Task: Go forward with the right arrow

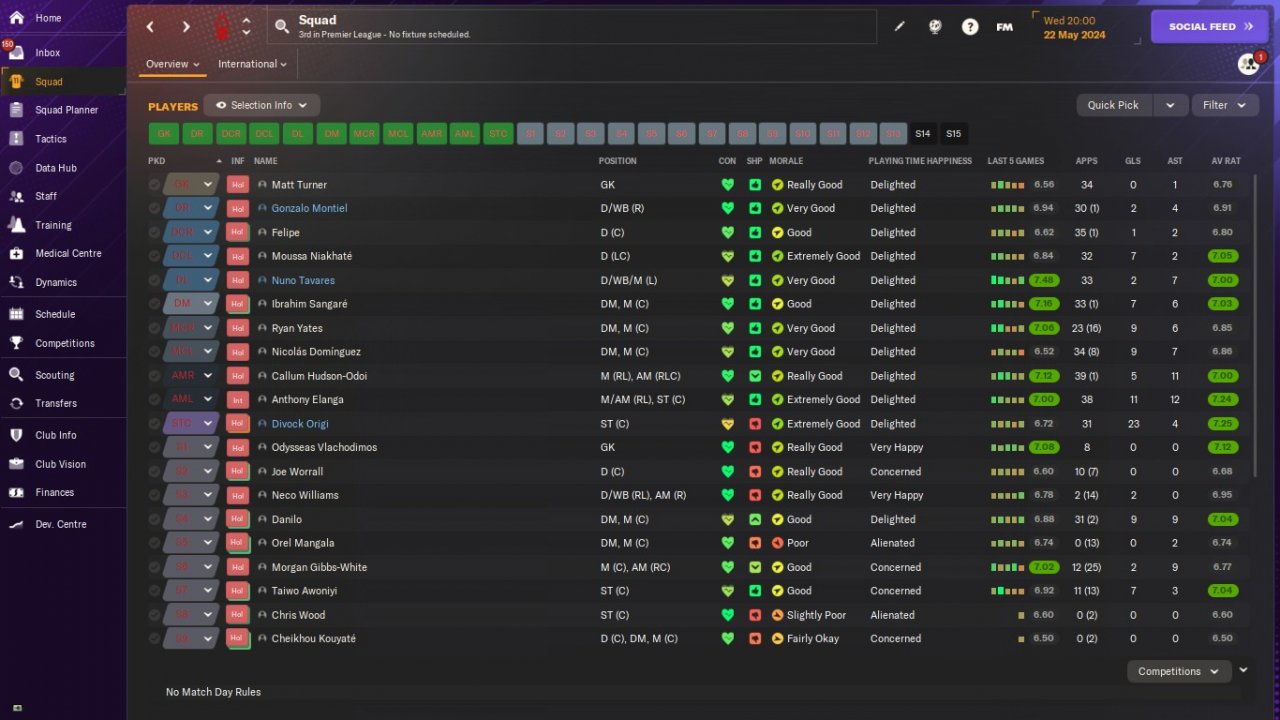Action: pyautogui.click(x=186, y=27)
